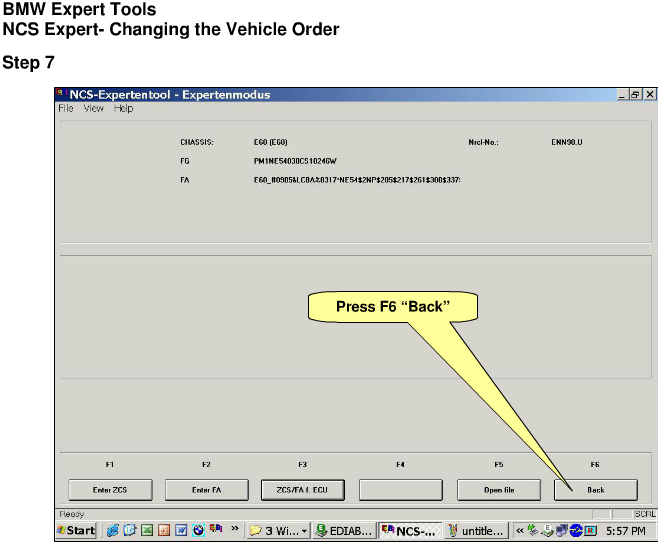Launch Excel from quick launch
This screenshot has width=658, height=543.
147,530
